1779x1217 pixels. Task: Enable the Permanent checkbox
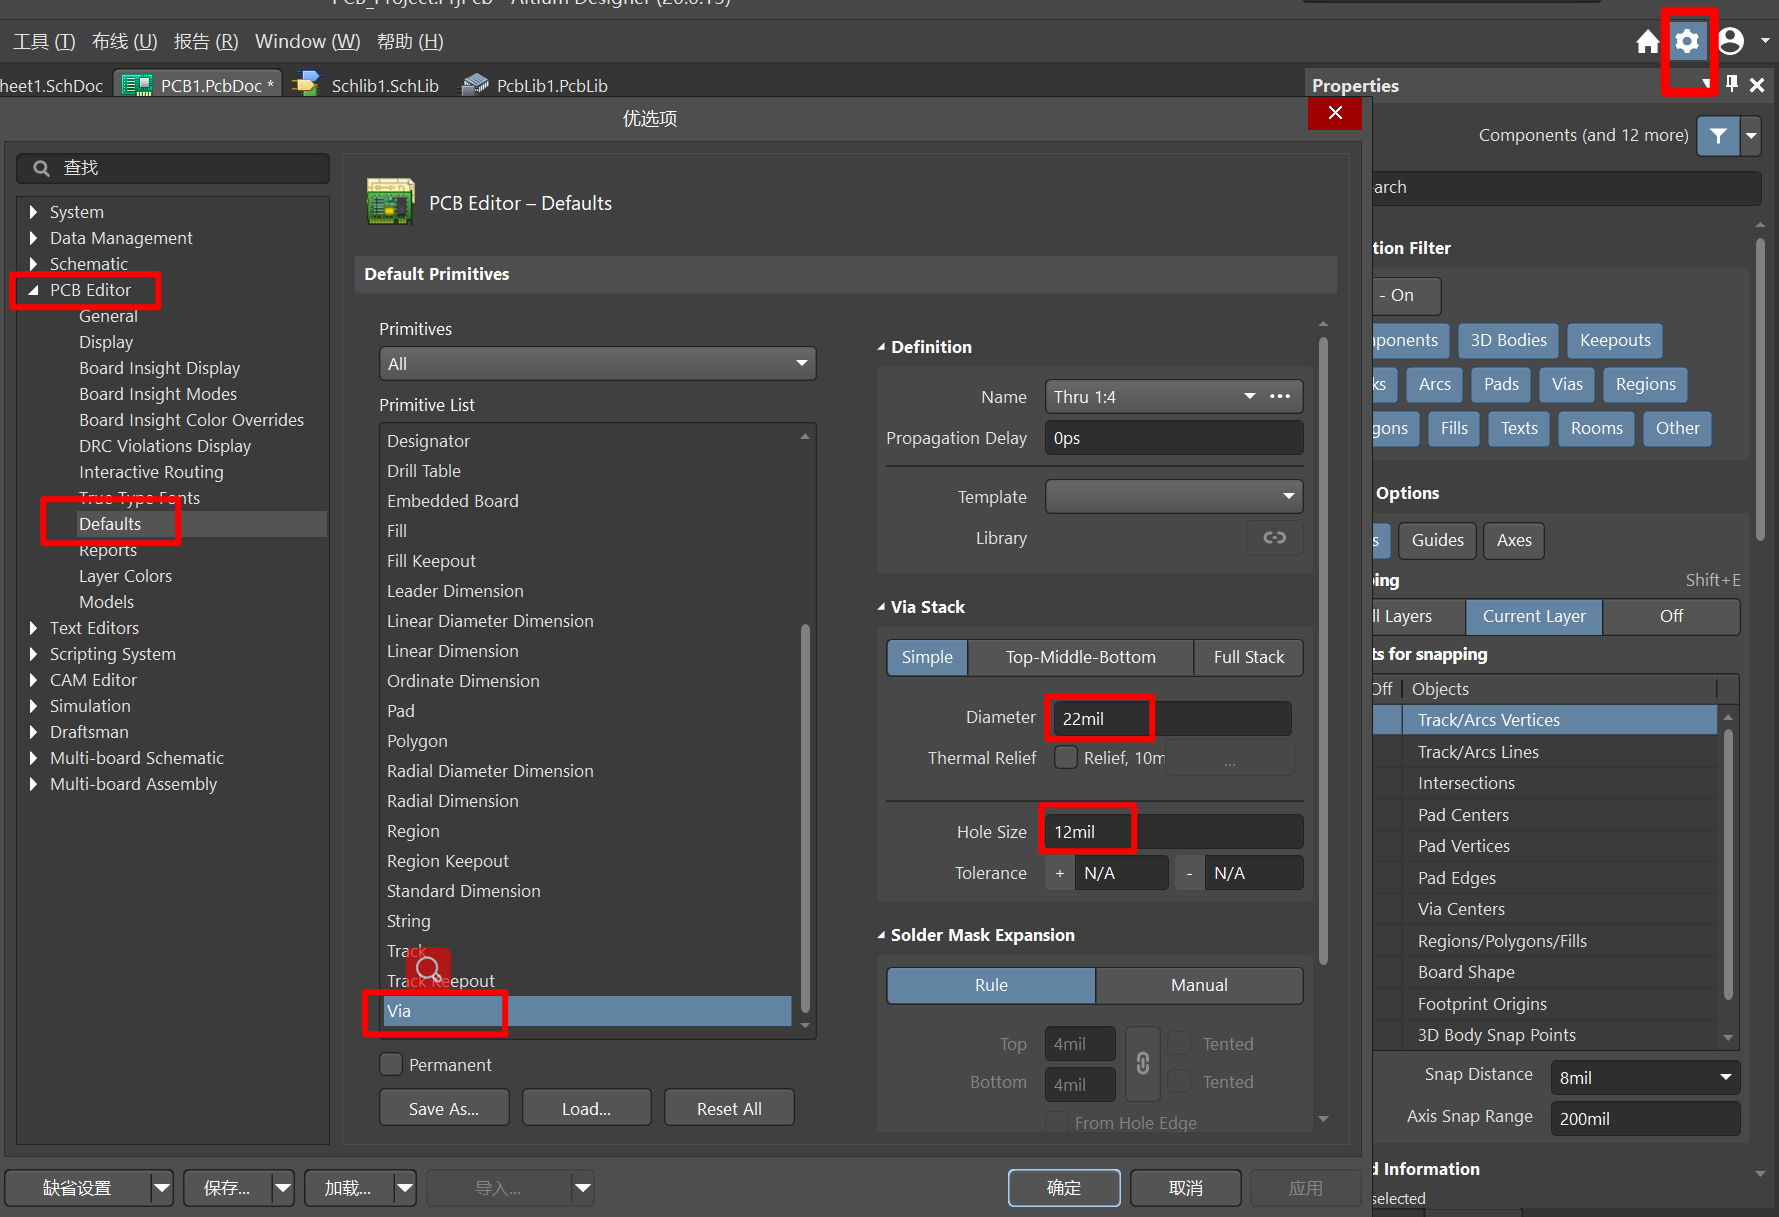pos(392,1064)
